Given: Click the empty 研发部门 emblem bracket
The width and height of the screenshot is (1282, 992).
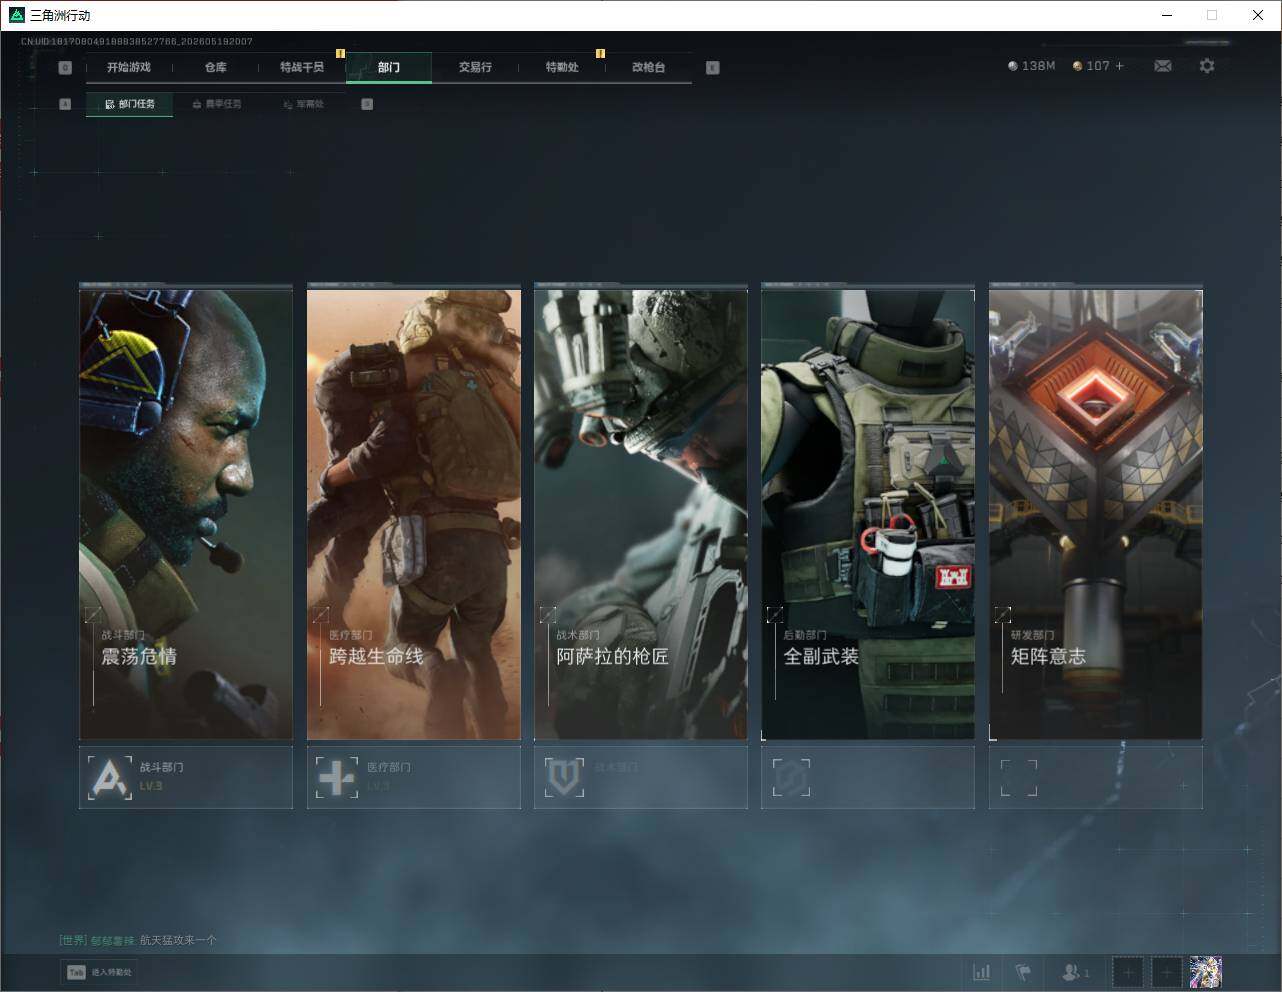Looking at the screenshot, I should (1019, 777).
